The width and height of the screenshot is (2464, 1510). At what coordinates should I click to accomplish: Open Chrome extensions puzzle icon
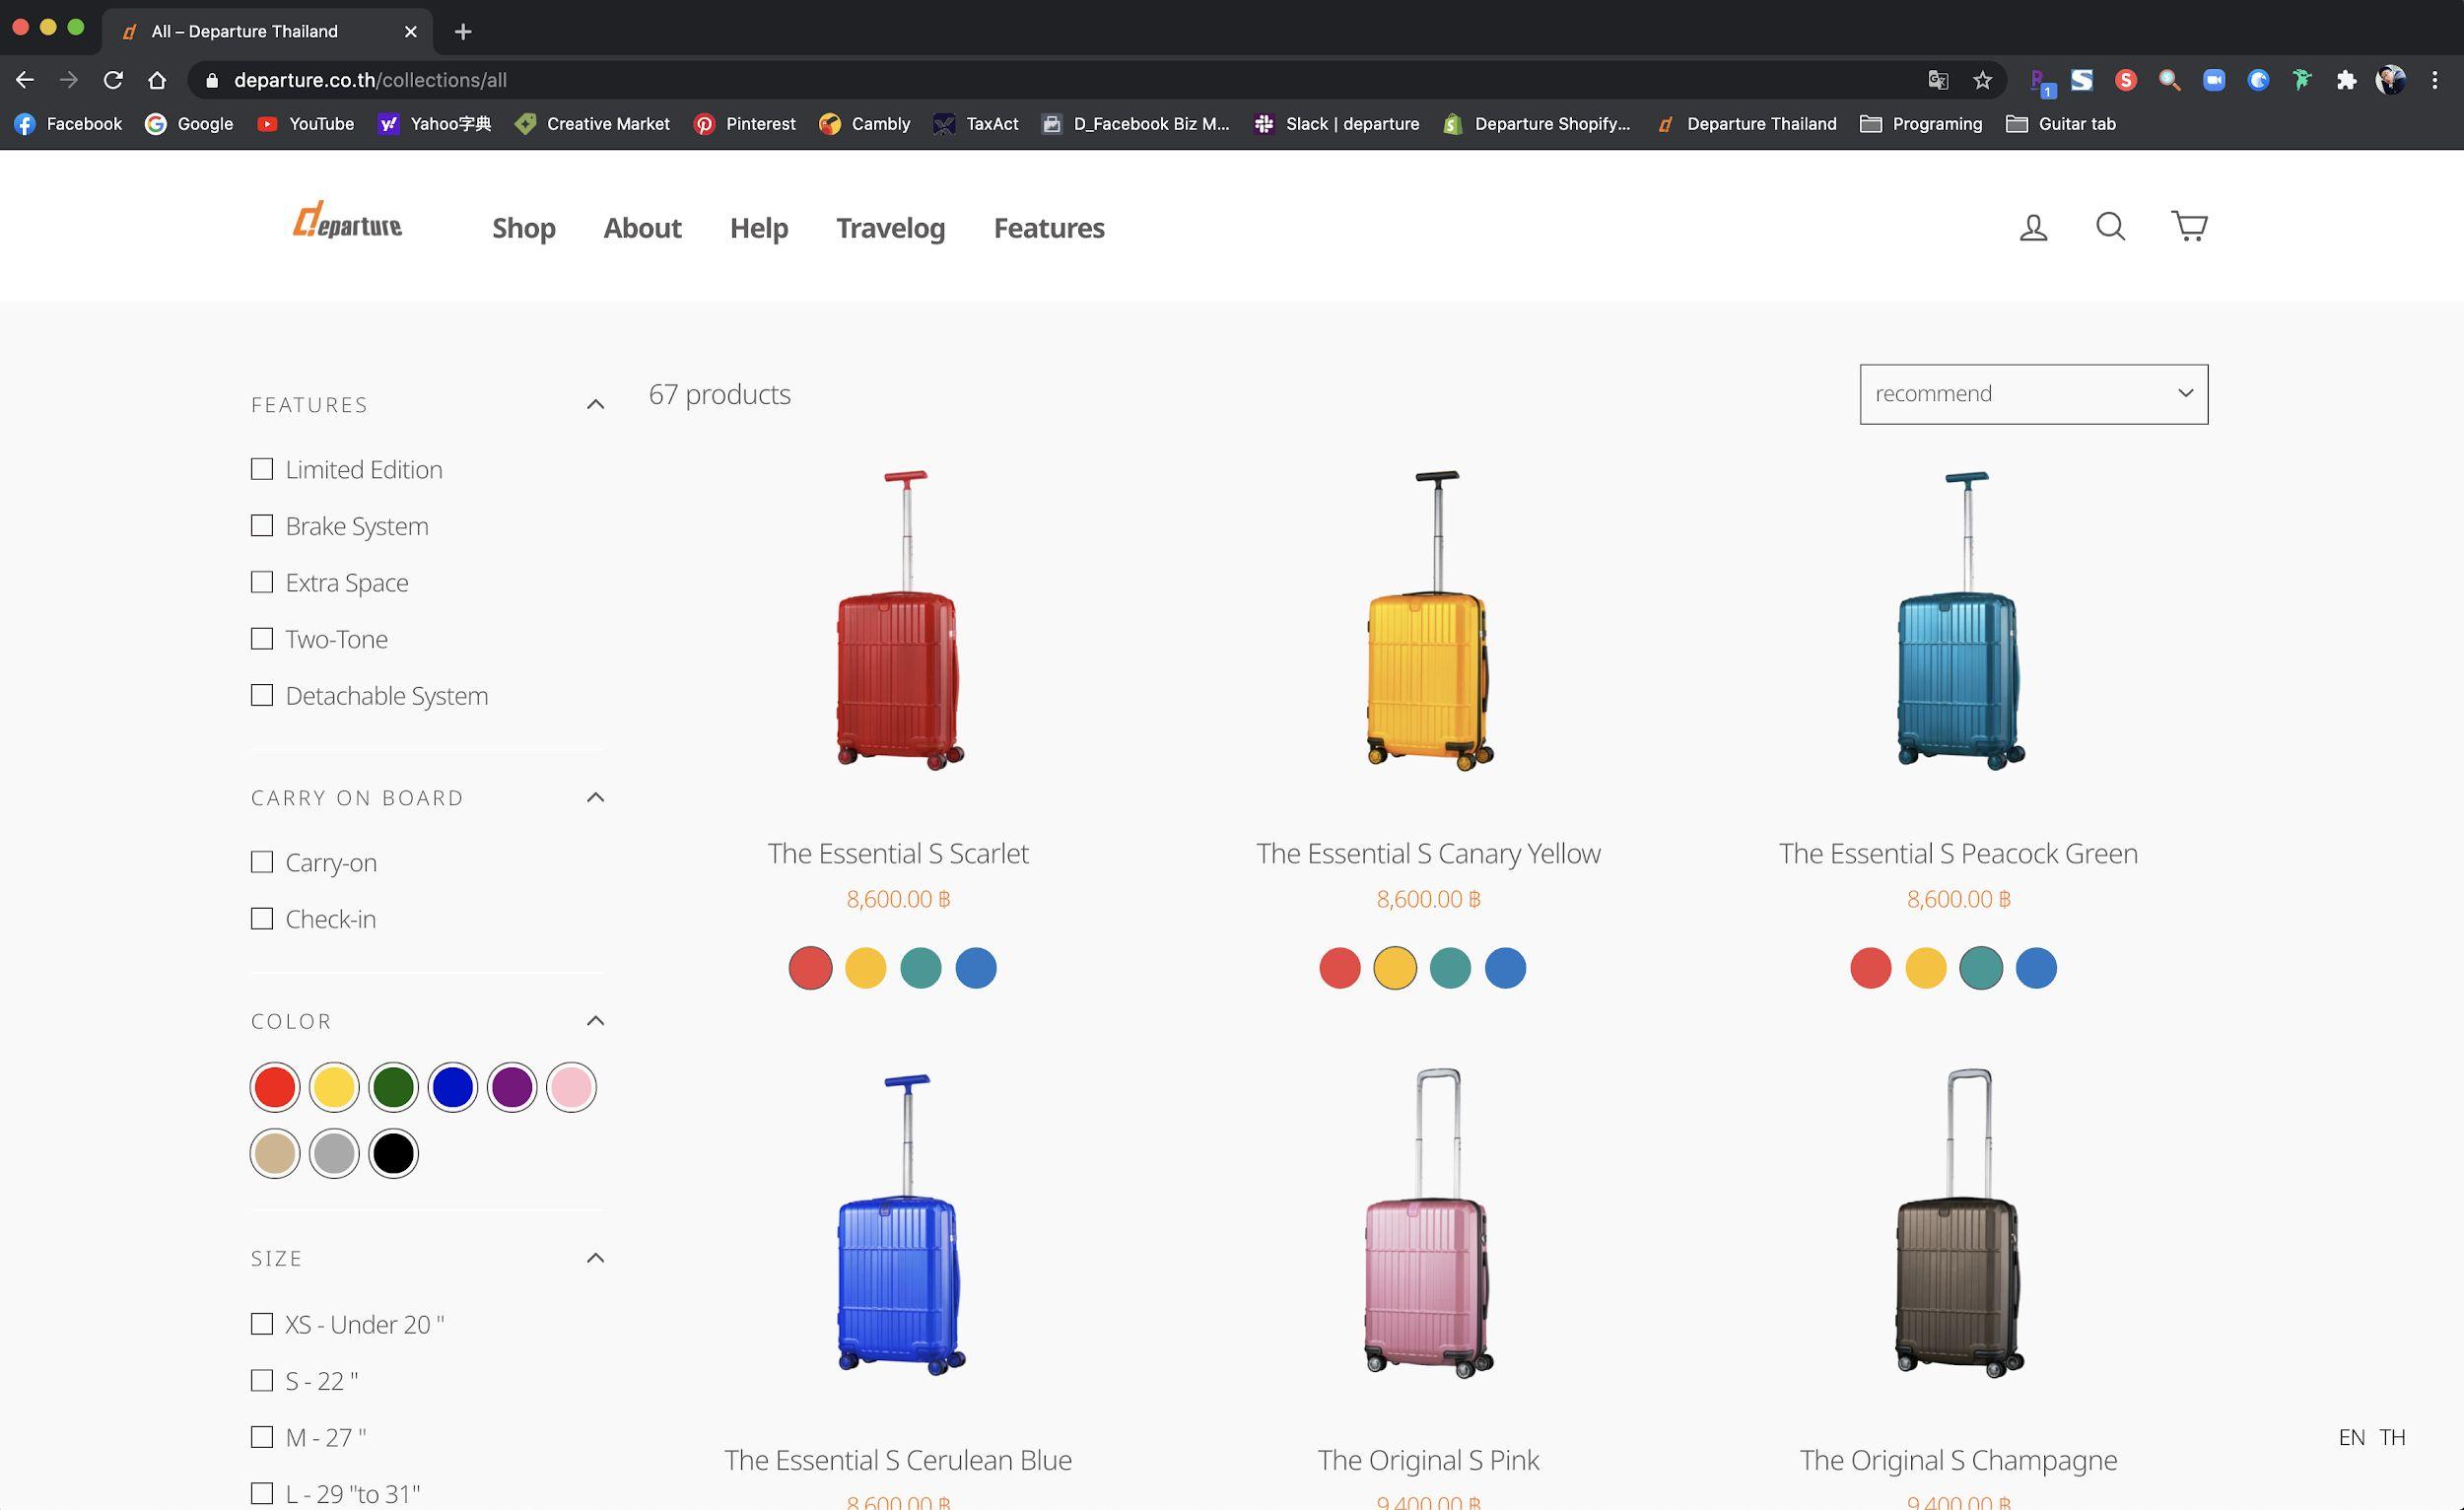(2346, 80)
